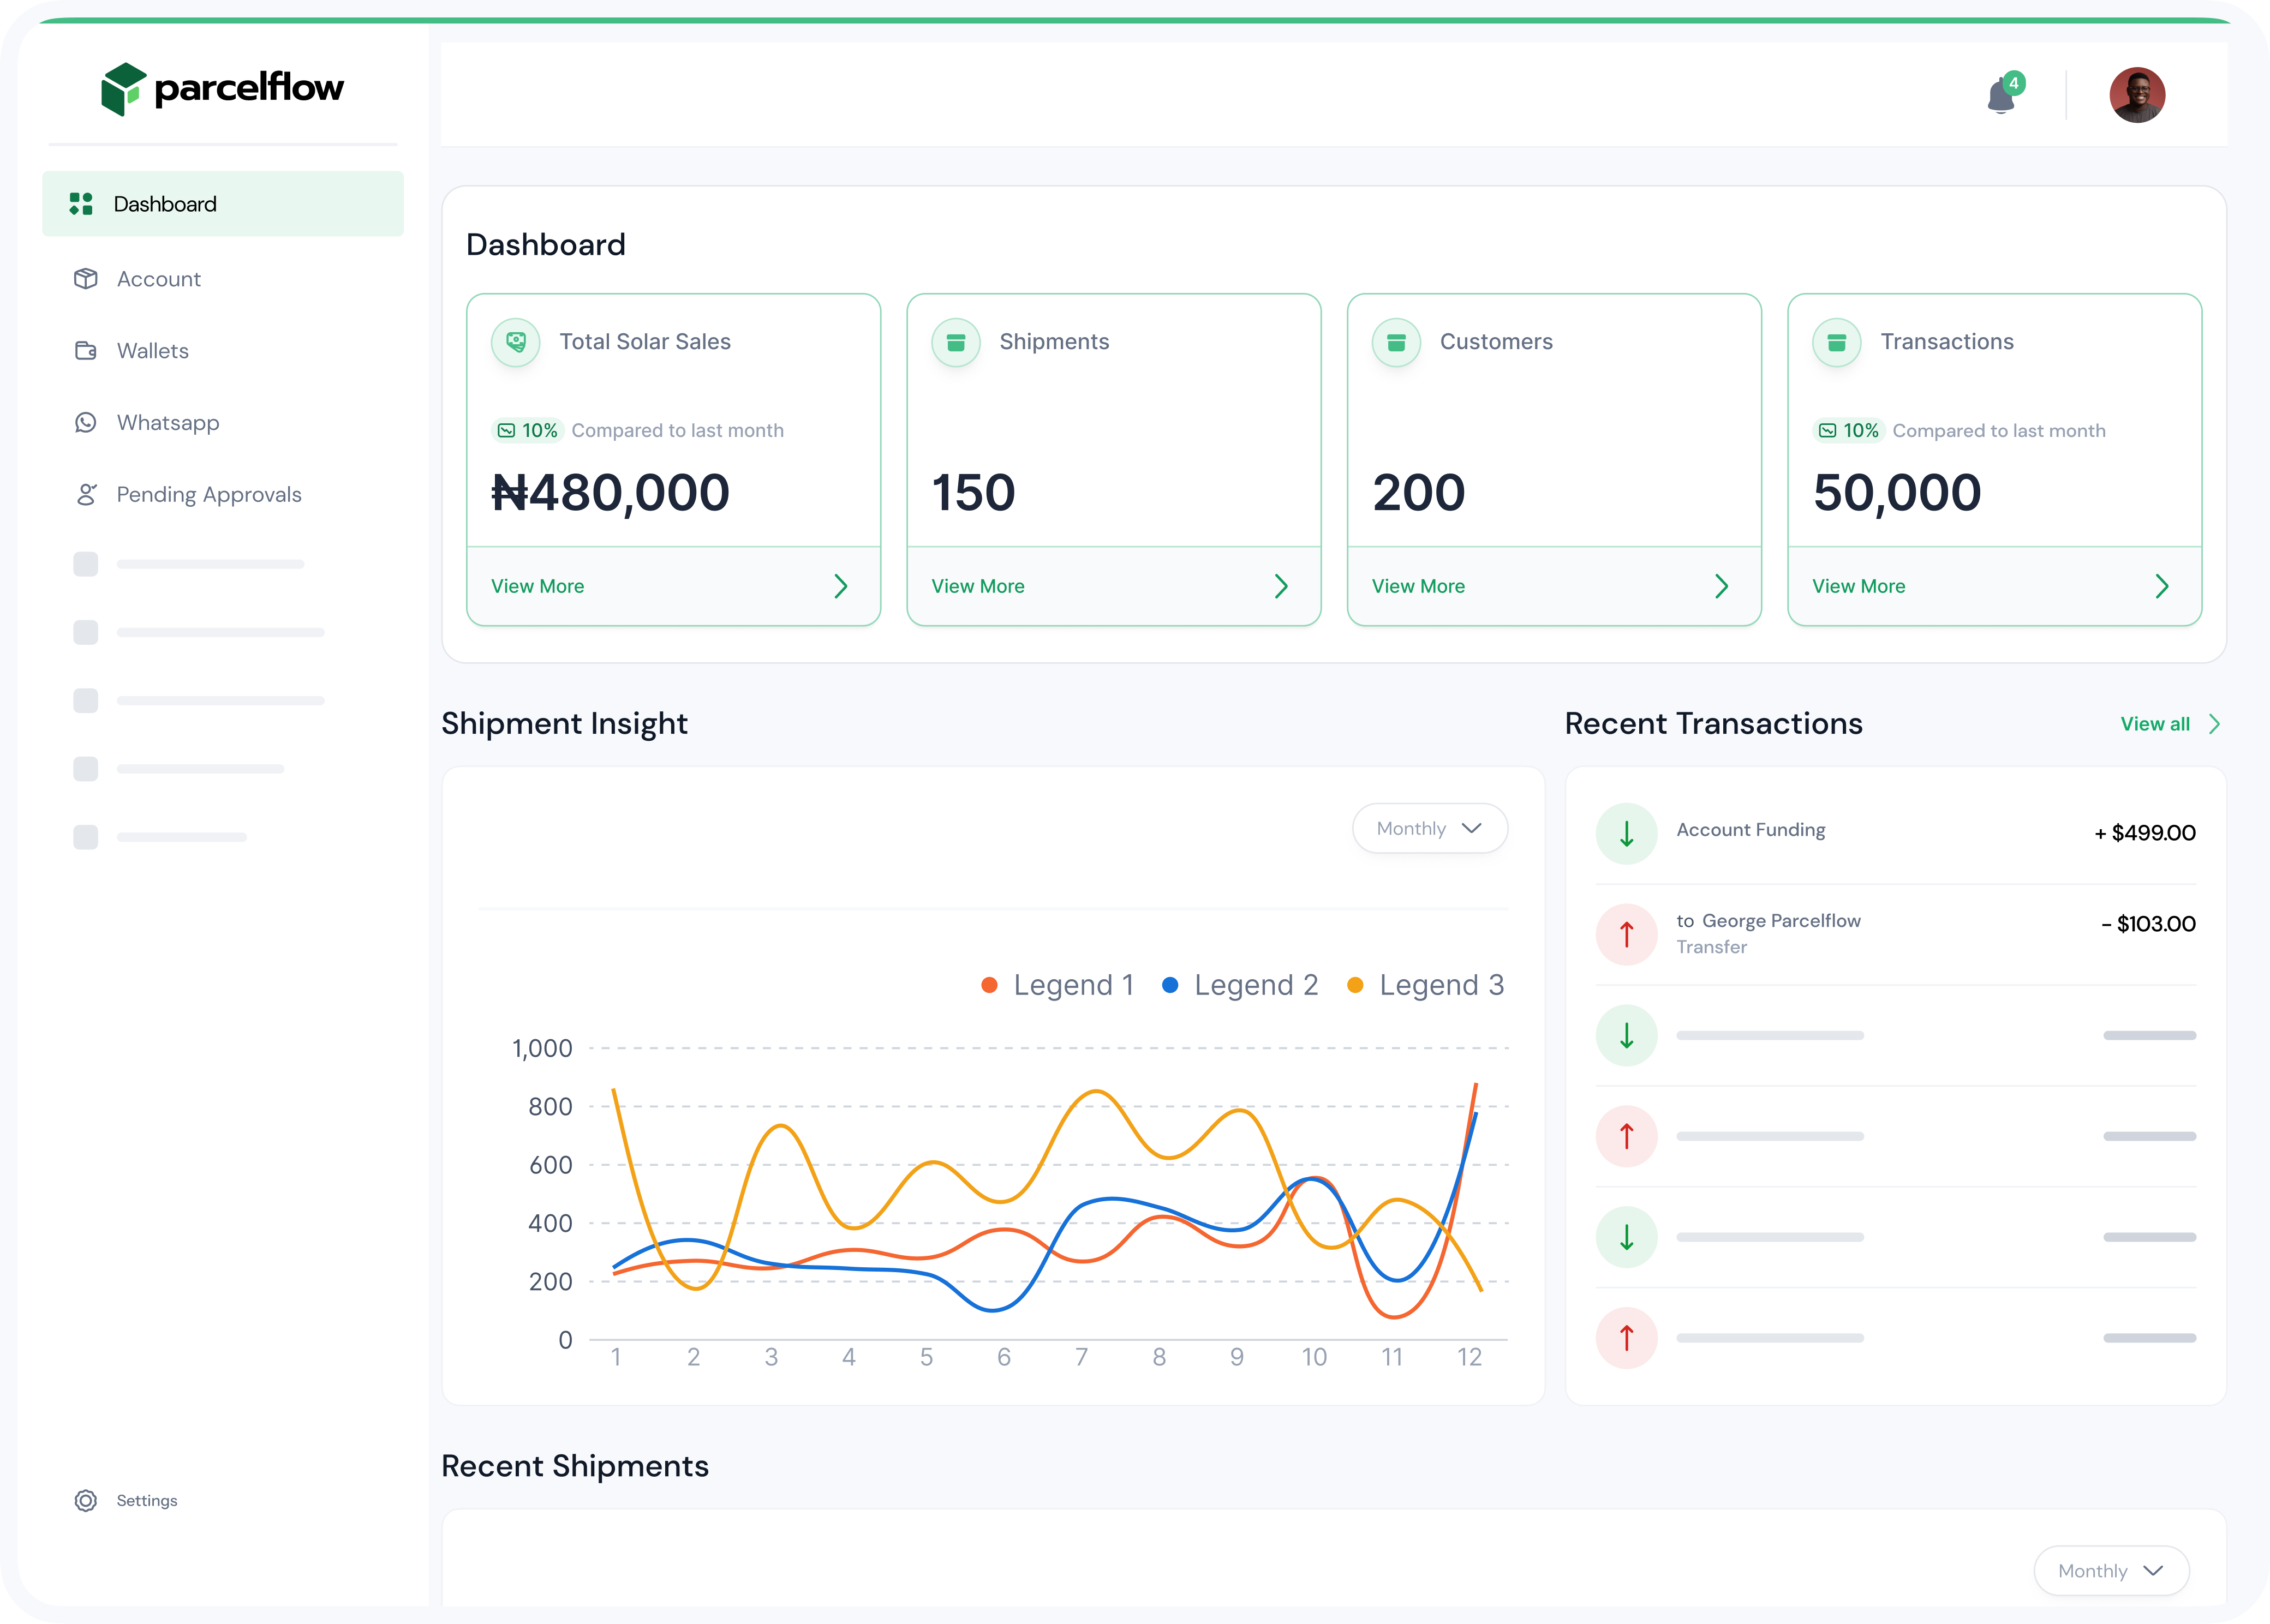Open the Monthly dropdown under Recent Shipments

coord(2110,1570)
